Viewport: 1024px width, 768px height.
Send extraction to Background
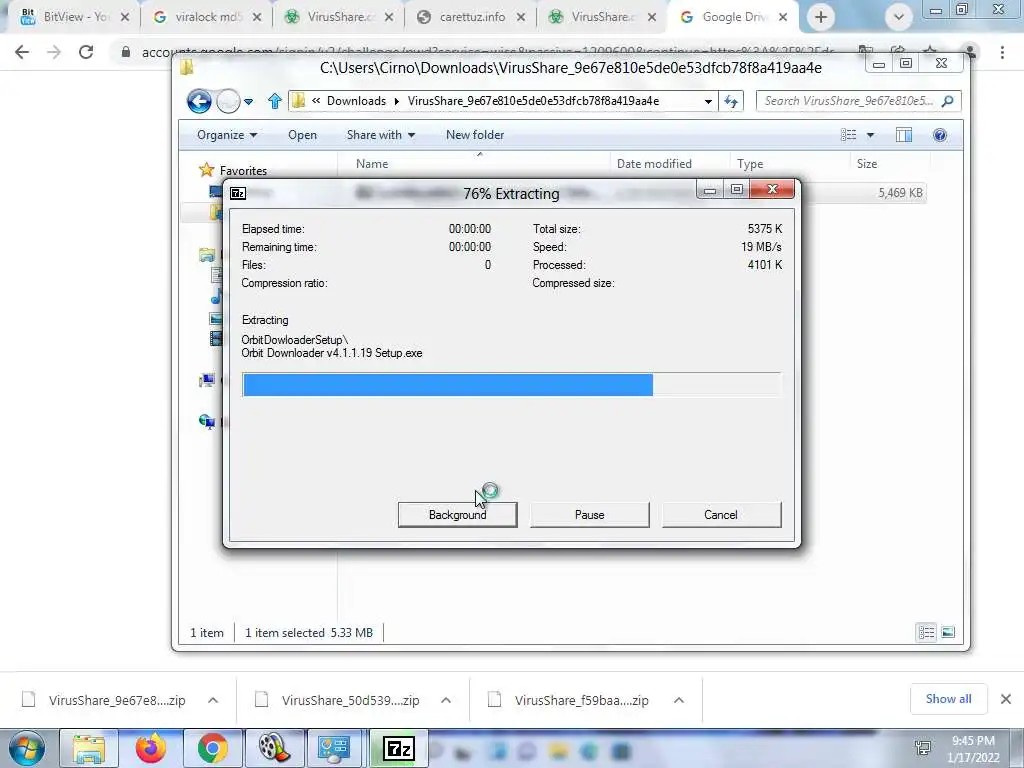pos(457,515)
